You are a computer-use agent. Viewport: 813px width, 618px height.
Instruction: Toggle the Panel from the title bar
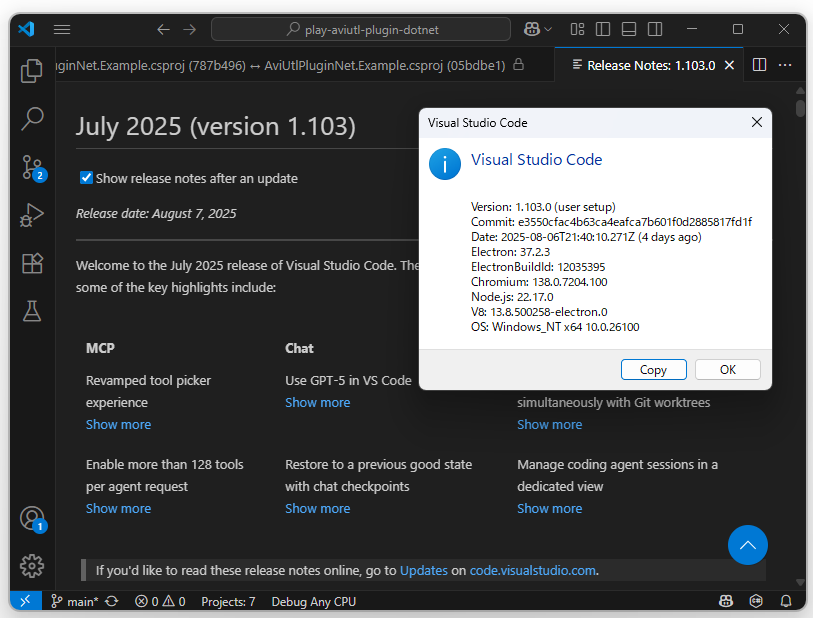[627, 29]
